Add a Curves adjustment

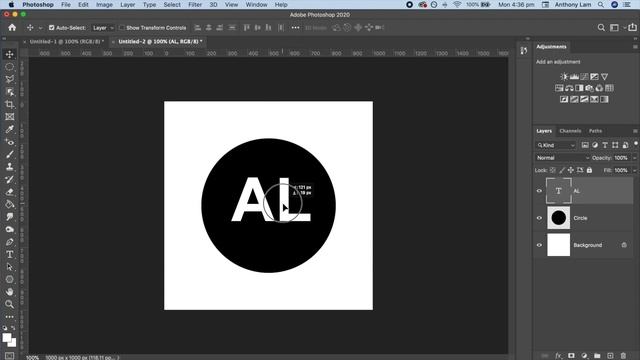584,76
